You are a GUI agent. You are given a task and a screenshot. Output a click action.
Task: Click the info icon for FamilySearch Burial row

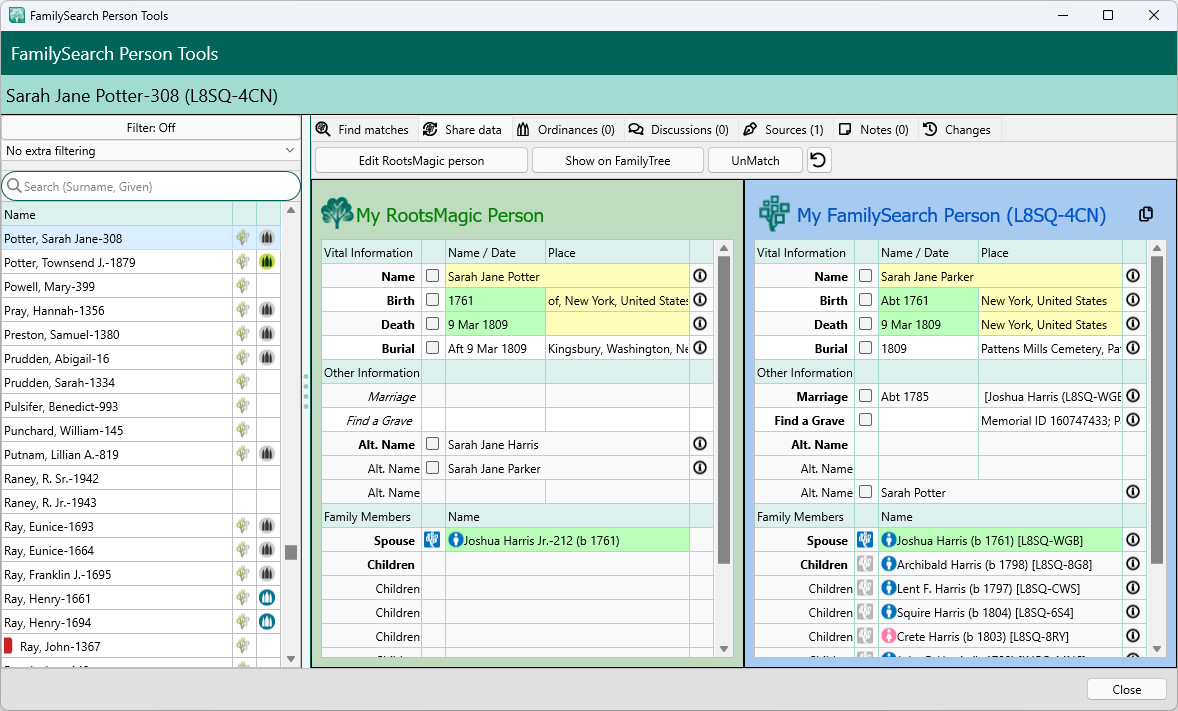[1133, 349]
